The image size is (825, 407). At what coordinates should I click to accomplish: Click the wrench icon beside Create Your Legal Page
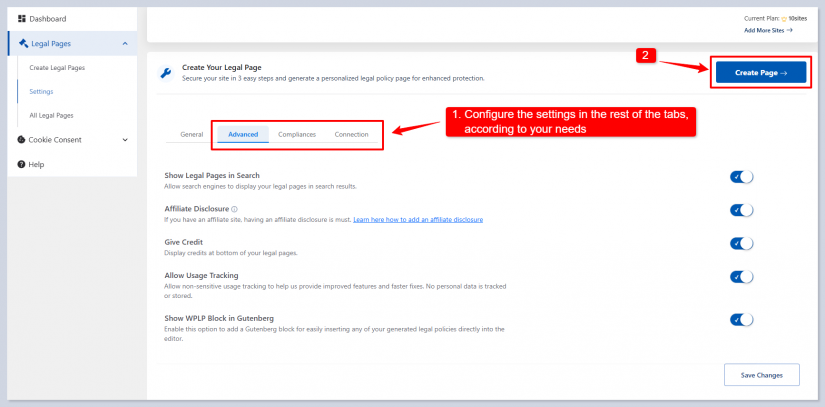click(x=166, y=73)
